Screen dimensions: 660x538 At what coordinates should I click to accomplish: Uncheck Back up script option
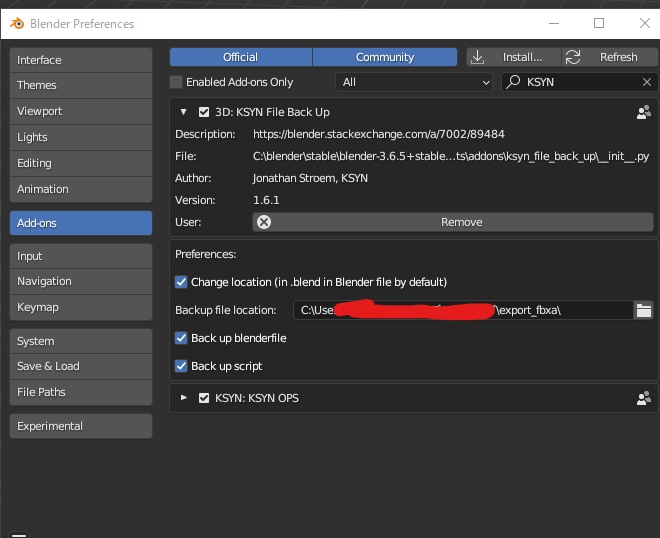(181, 366)
